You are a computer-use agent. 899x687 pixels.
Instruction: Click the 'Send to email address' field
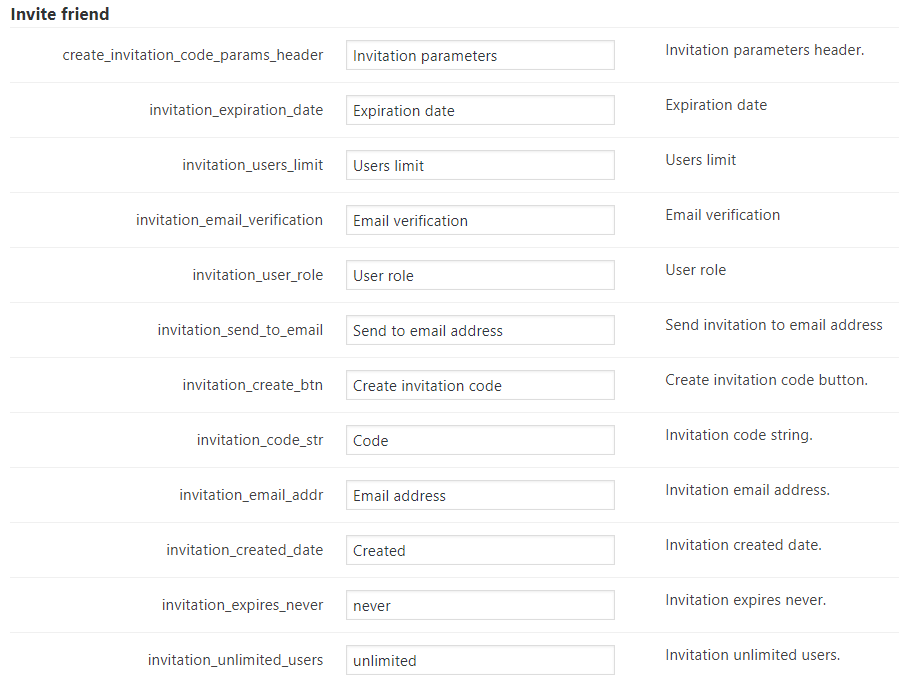(x=480, y=331)
